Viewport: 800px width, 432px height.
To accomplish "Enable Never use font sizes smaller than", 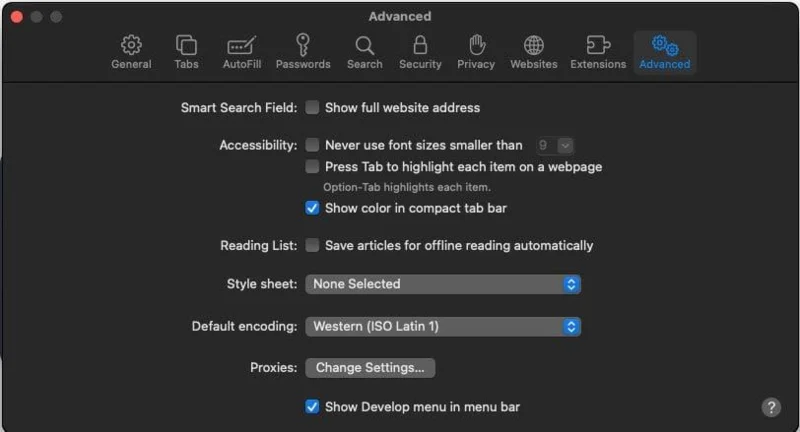I will click(313, 145).
